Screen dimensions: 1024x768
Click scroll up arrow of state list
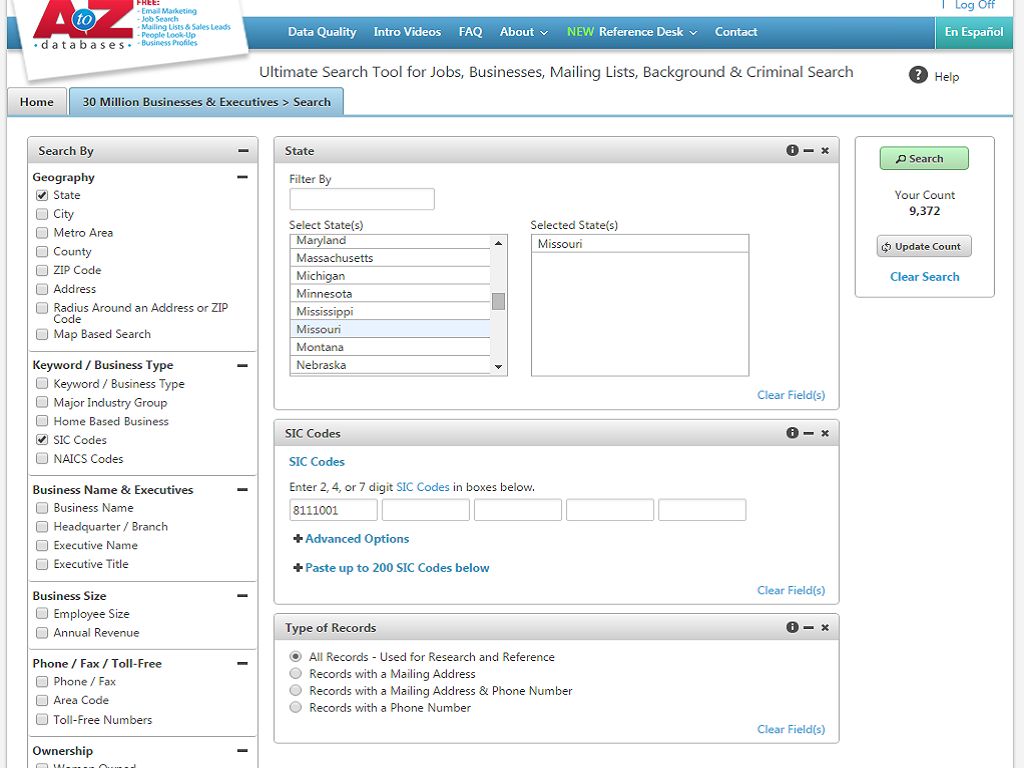(498, 243)
